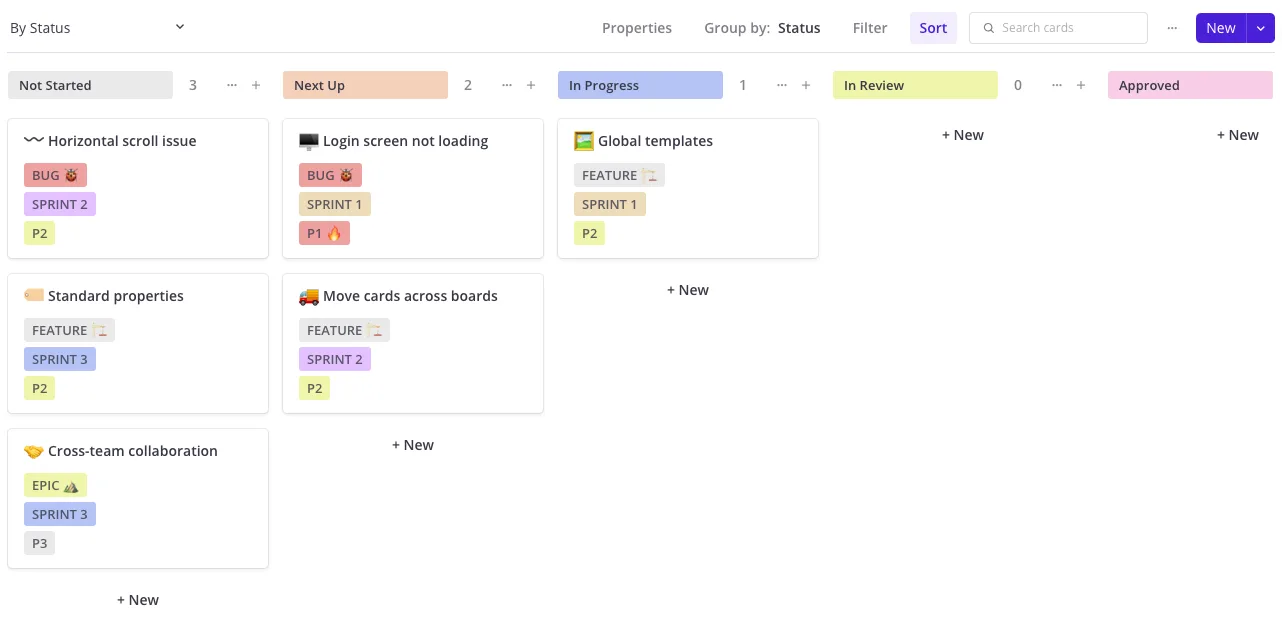The height and width of the screenshot is (620, 1282).
Task: Open options menu for Next Up column
Action: [x=507, y=85]
